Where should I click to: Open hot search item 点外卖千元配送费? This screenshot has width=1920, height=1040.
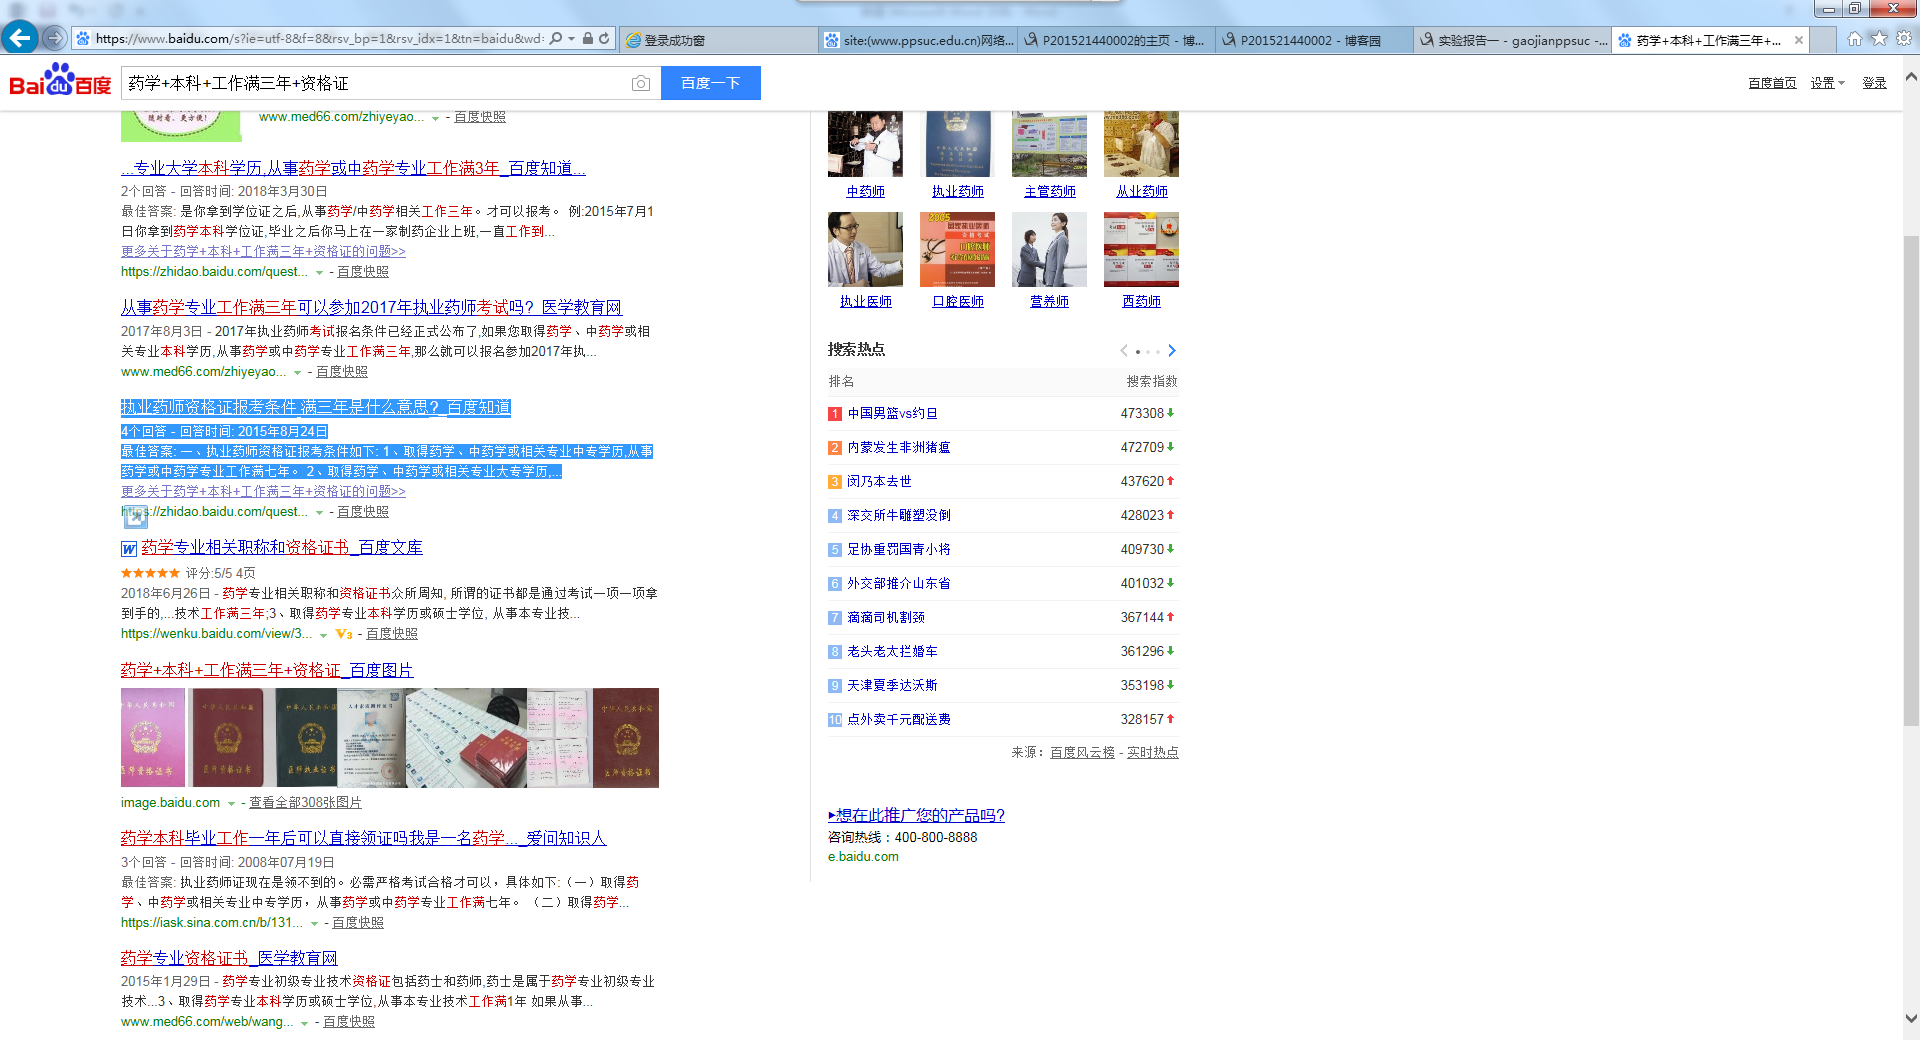(x=899, y=719)
